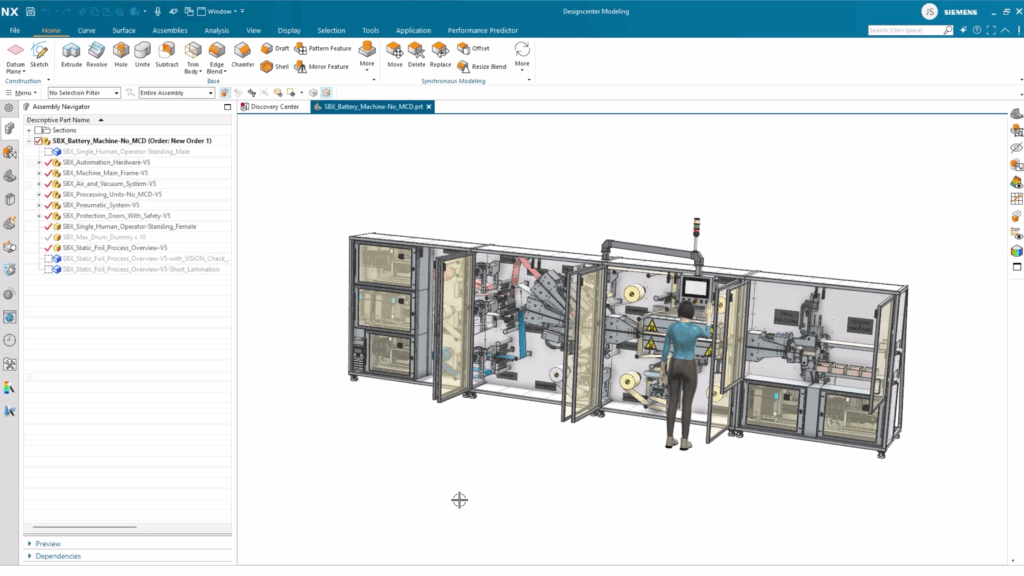This screenshot has height=576, width=1024.
Task: Expand the SBX_Machine_Main_Frame-V5 tree node
Action: pos(39,173)
